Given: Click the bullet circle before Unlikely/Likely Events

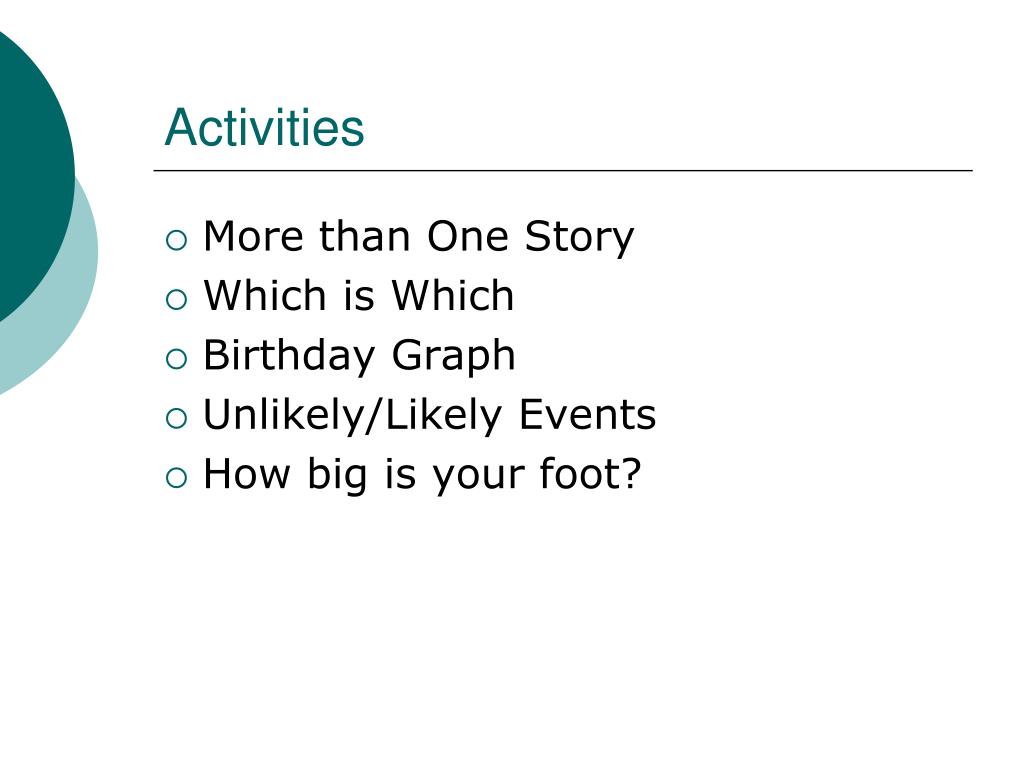Looking at the screenshot, I should (176, 419).
